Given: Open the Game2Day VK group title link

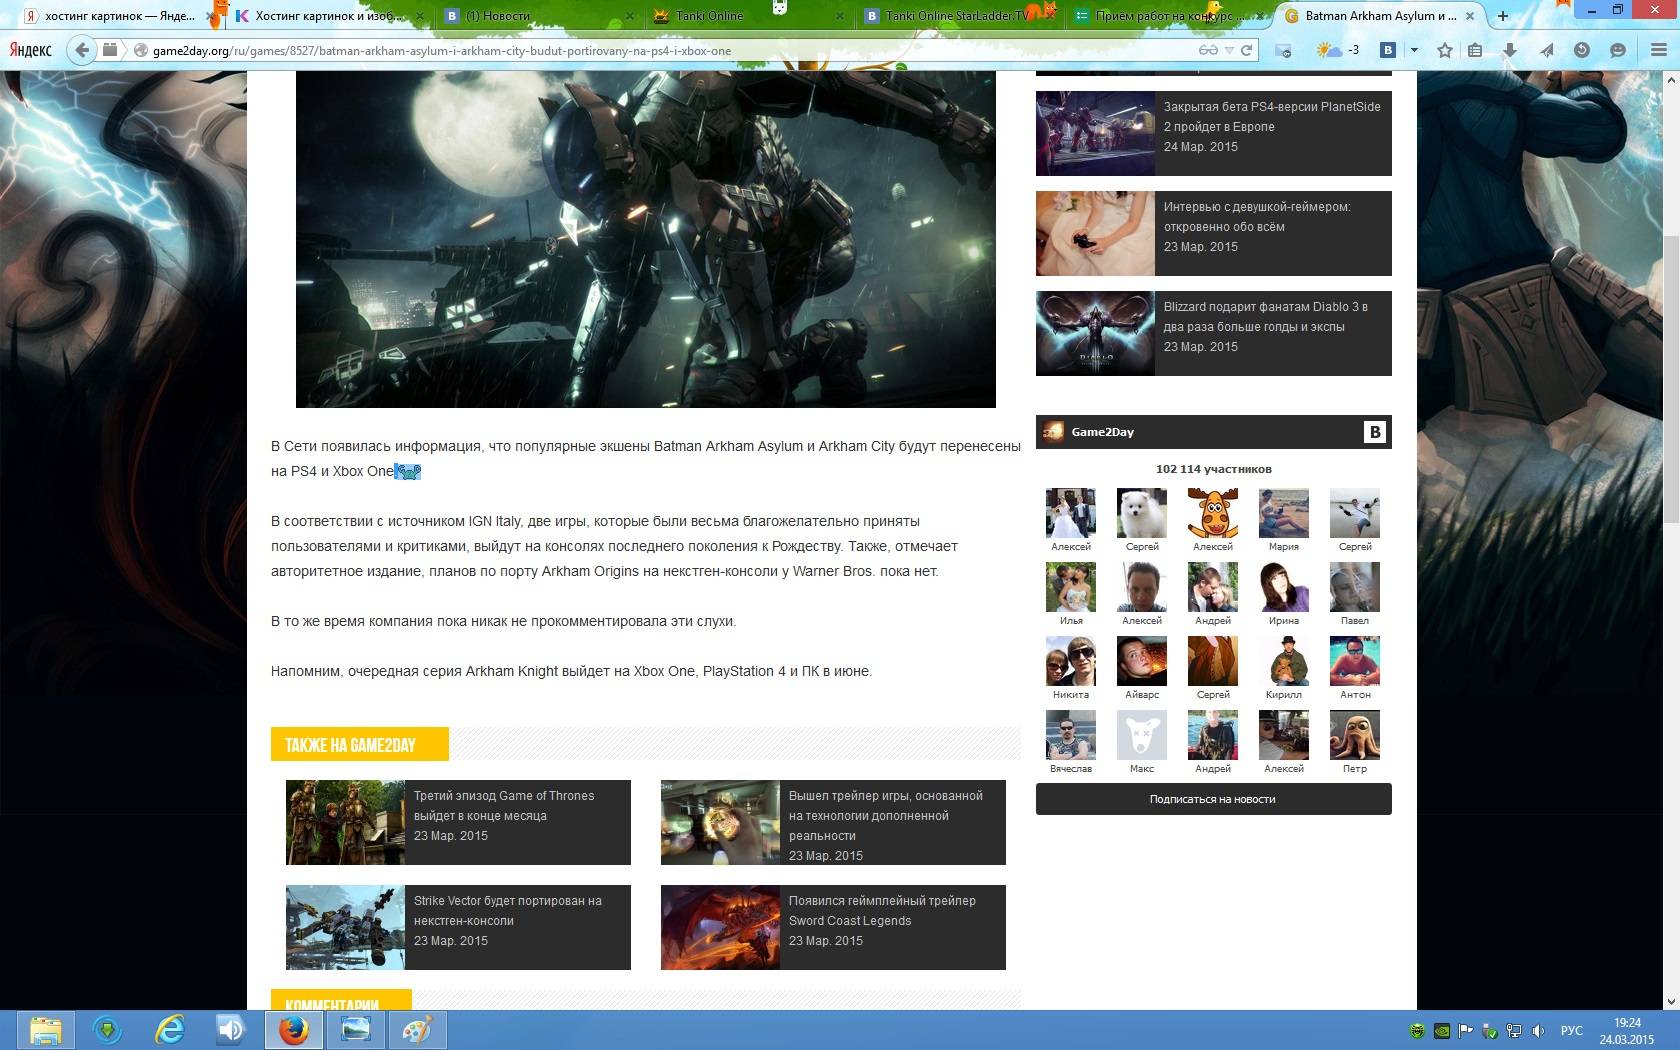Looking at the screenshot, I should pos(1102,432).
